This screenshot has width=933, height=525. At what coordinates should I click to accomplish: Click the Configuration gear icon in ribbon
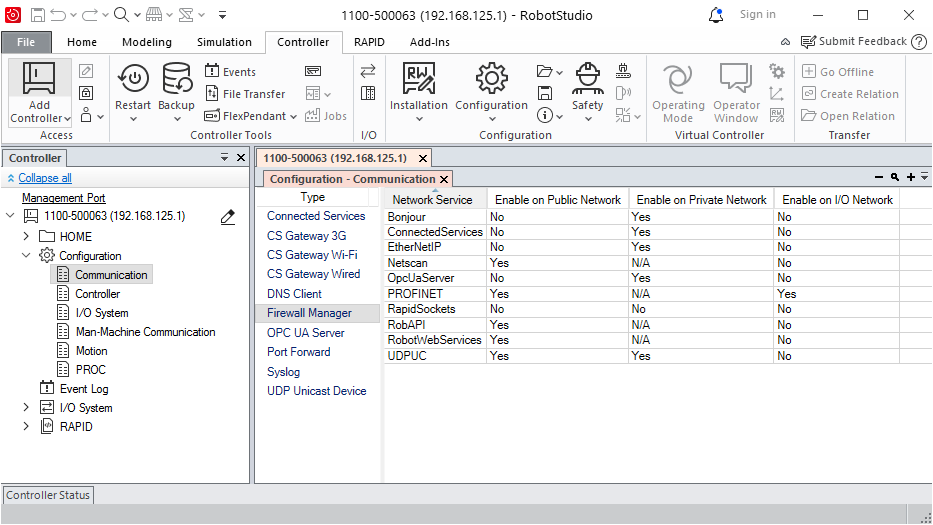[x=491, y=79]
